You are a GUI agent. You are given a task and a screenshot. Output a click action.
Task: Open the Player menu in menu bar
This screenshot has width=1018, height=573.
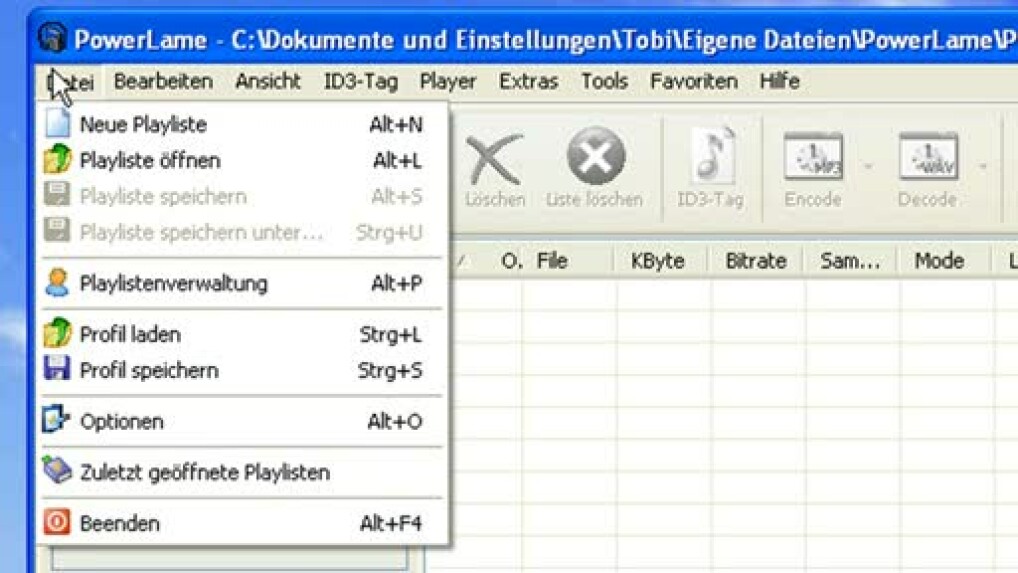447,82
